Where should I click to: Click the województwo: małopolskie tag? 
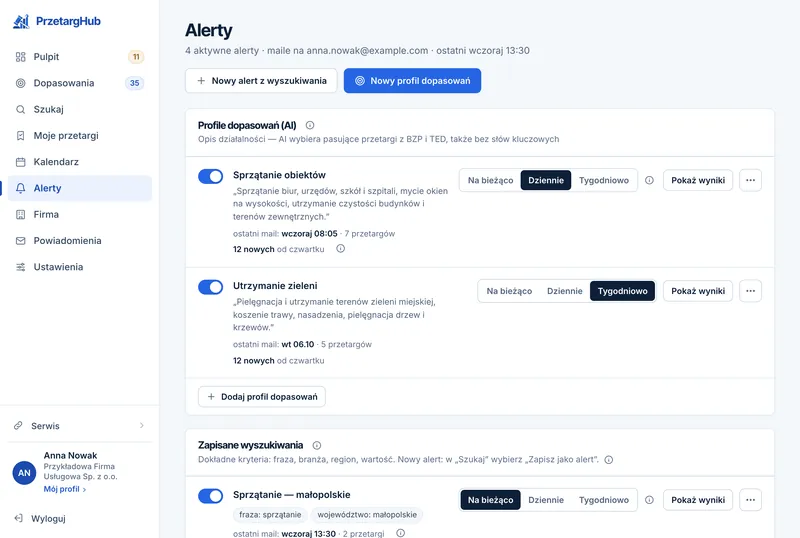click(367, 515)
